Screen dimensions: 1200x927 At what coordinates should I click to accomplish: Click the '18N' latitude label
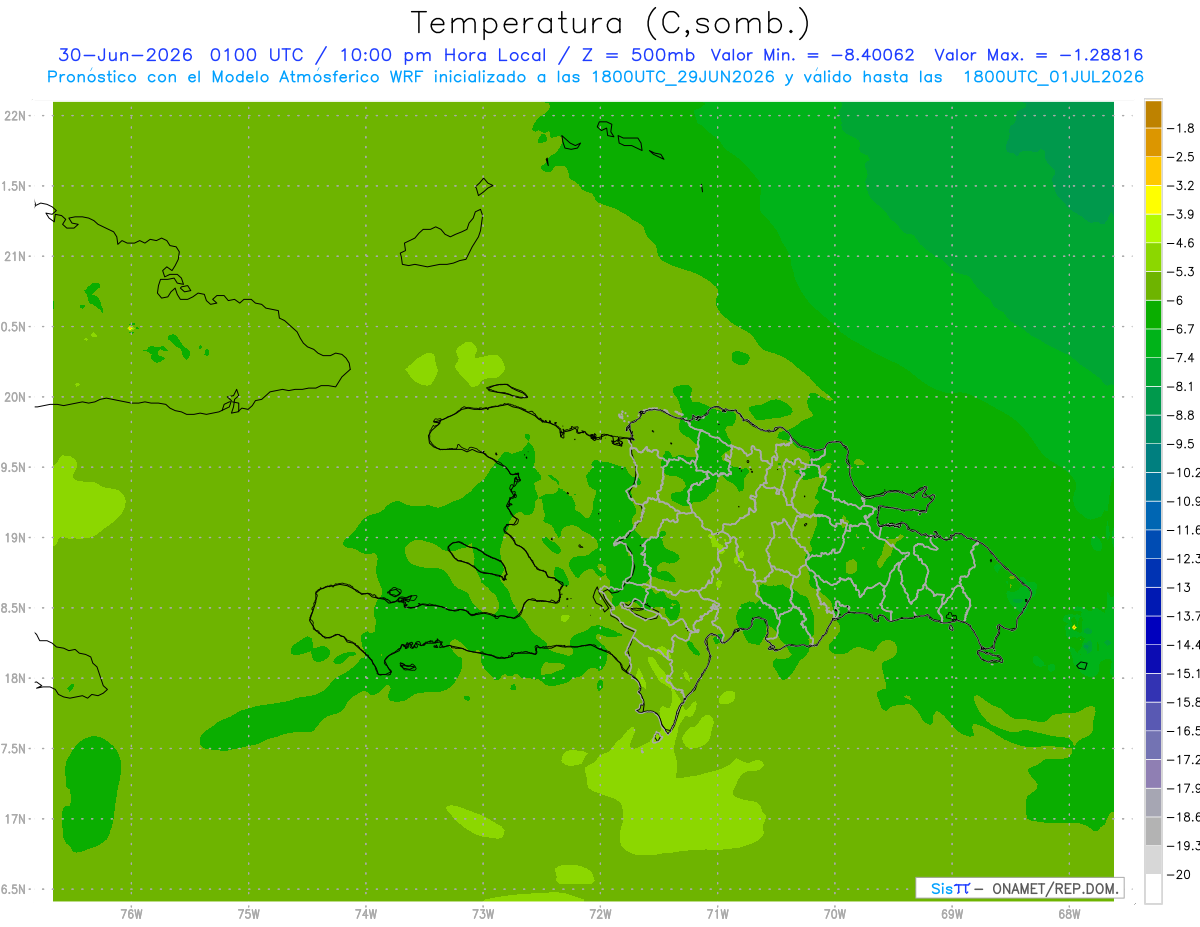click(x=16, y=679)
